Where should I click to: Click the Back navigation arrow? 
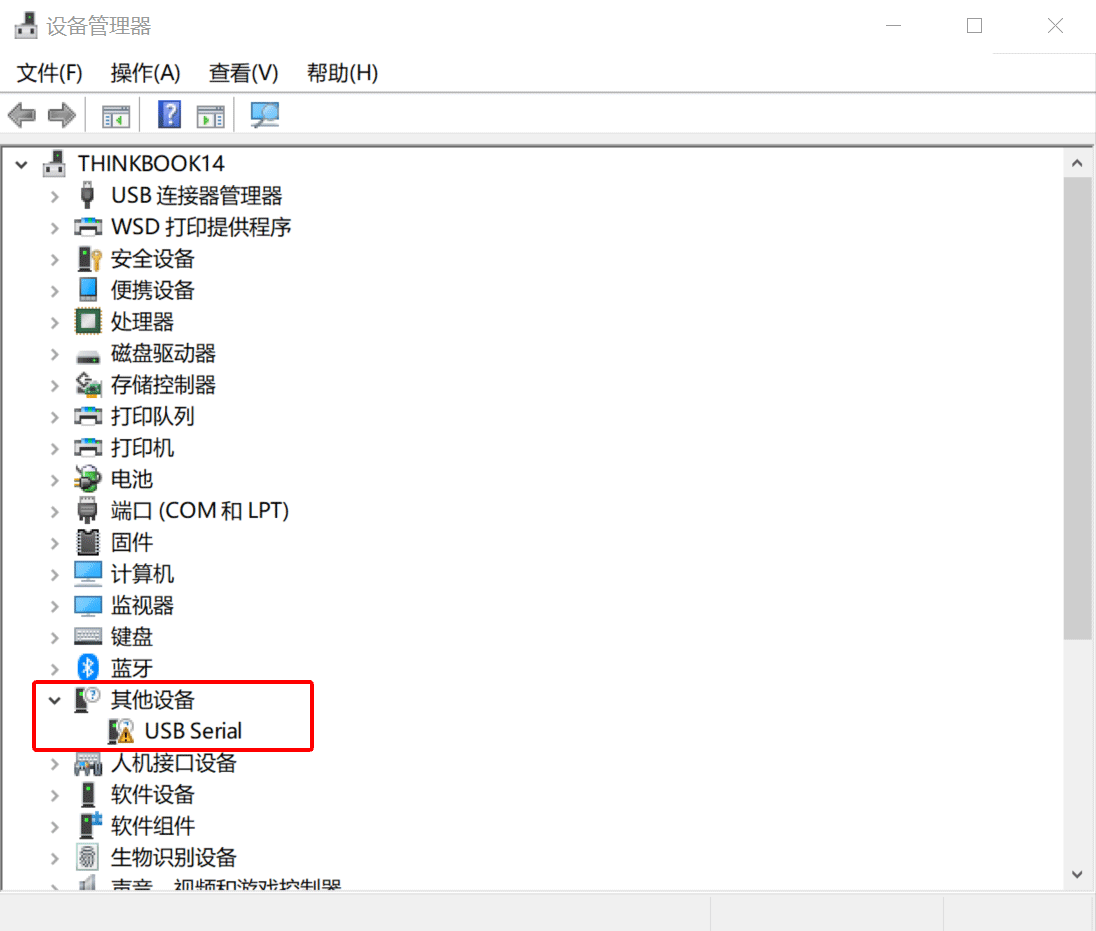(x=21, y=114)
